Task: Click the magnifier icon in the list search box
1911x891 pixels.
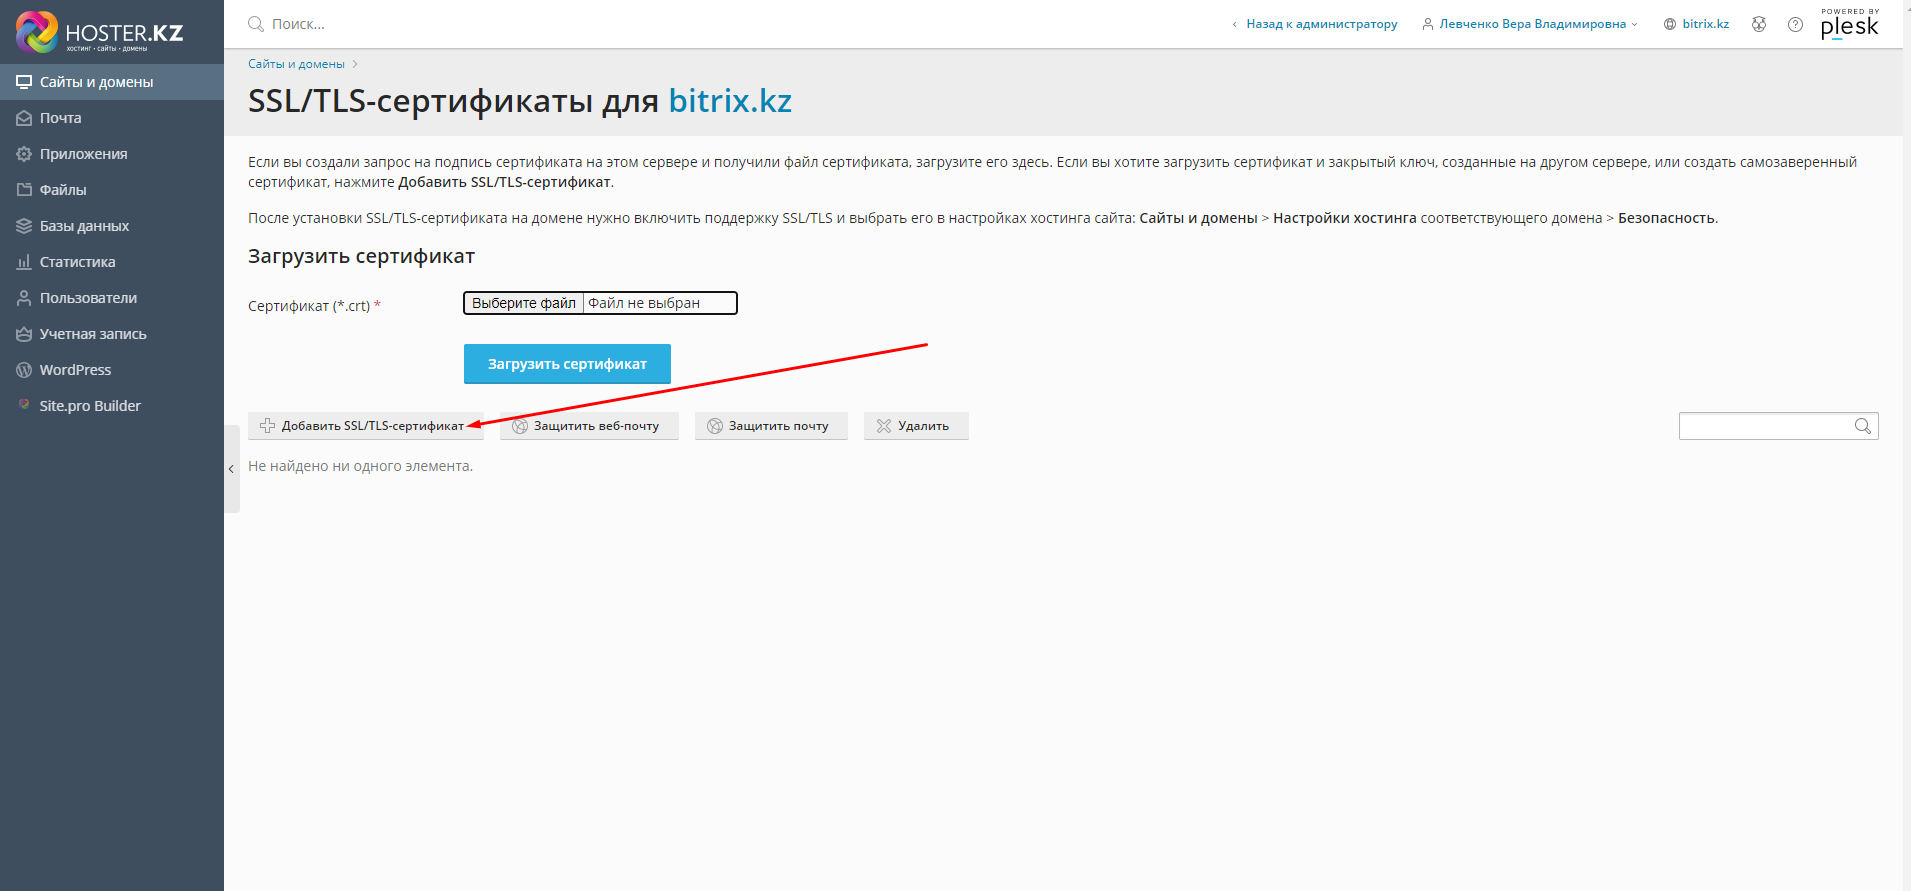Action: tap(1863, 426)
